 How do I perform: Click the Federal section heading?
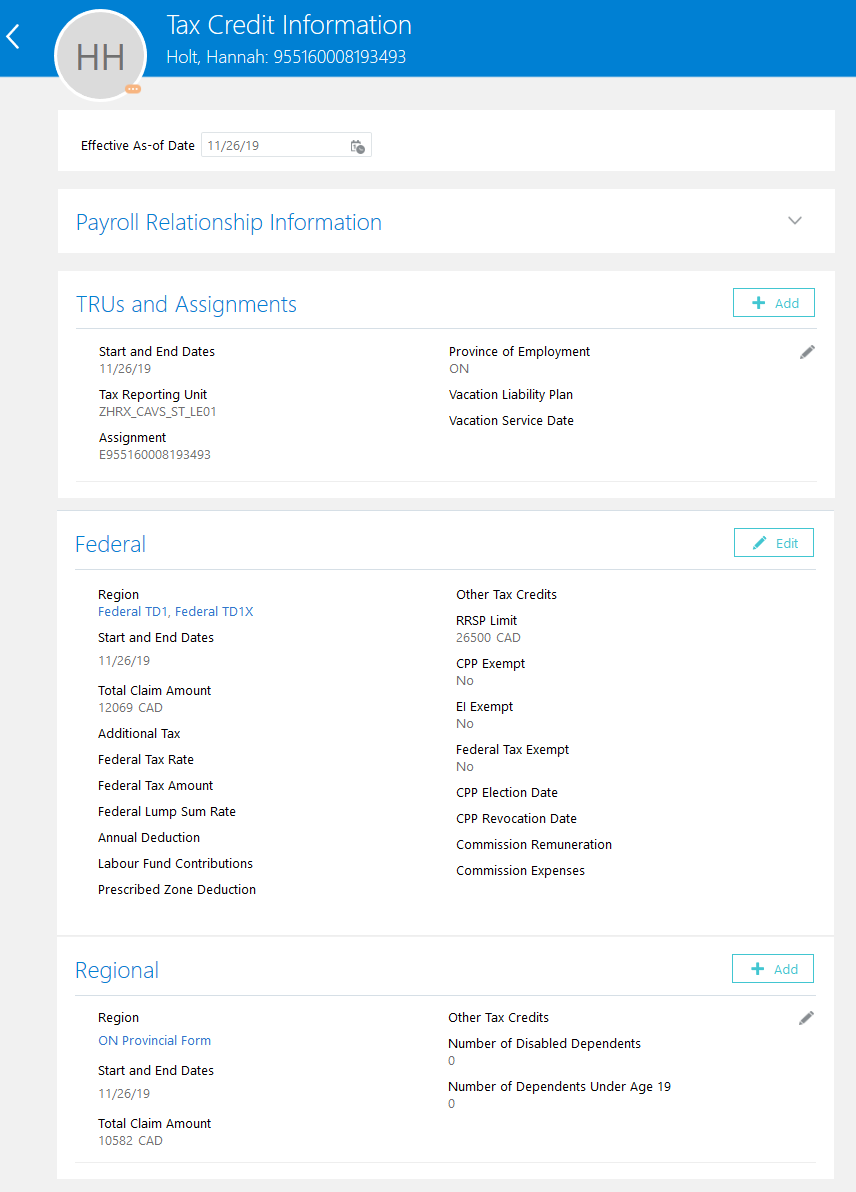[110, 544]
